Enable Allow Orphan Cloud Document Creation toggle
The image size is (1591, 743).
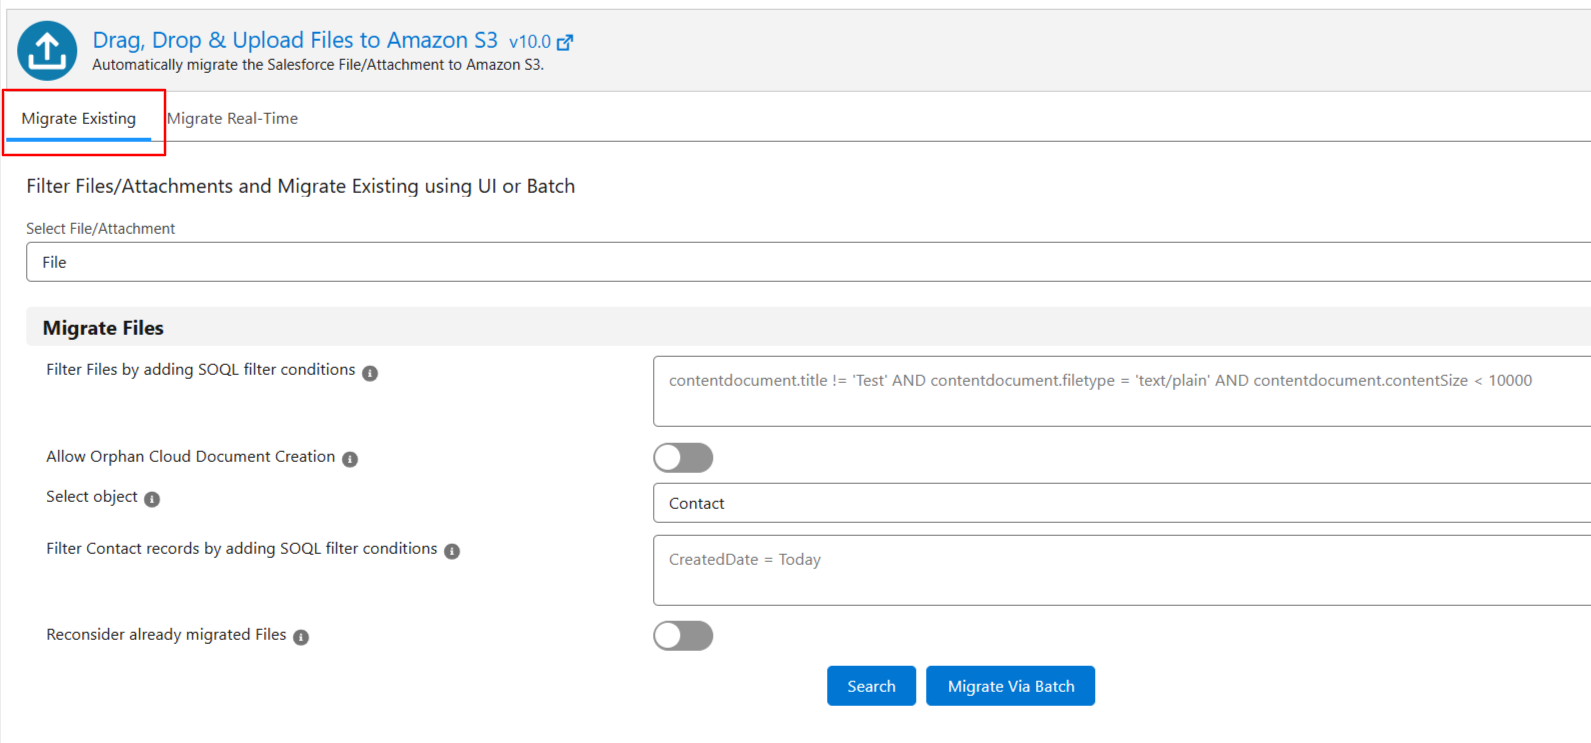point(683,458)
